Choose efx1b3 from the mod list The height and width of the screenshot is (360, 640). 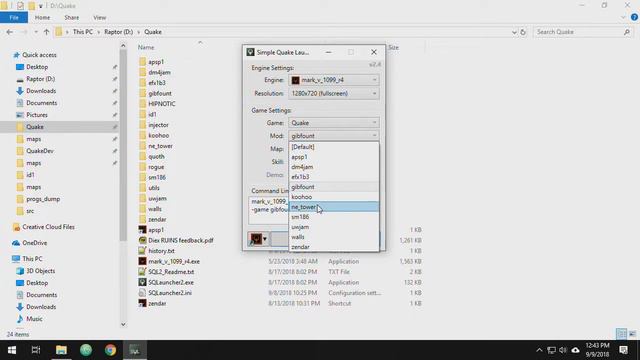(x=333, y=177)
